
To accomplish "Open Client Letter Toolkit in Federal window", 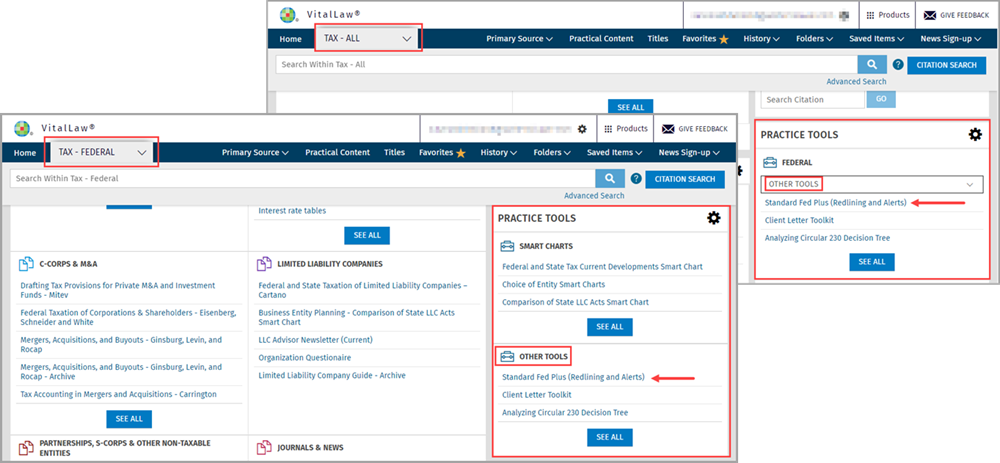I will (536, 395).
